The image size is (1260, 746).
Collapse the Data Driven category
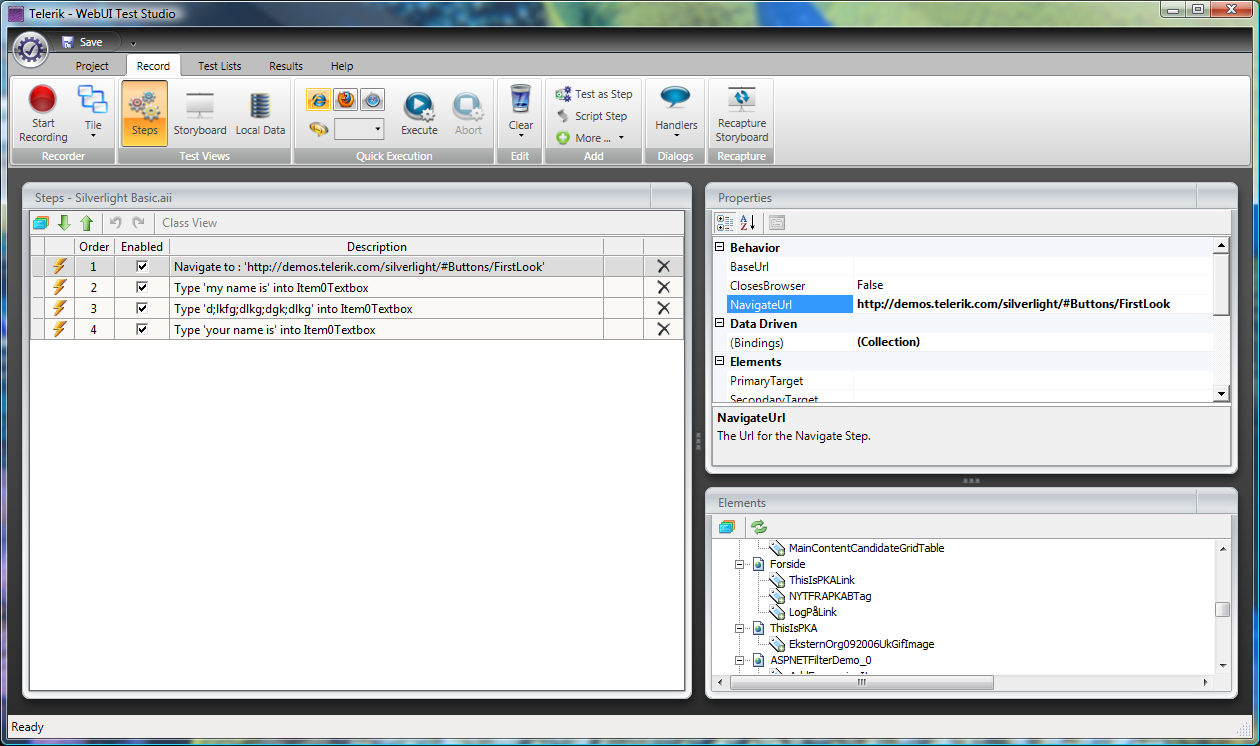[x=720, y=323]
